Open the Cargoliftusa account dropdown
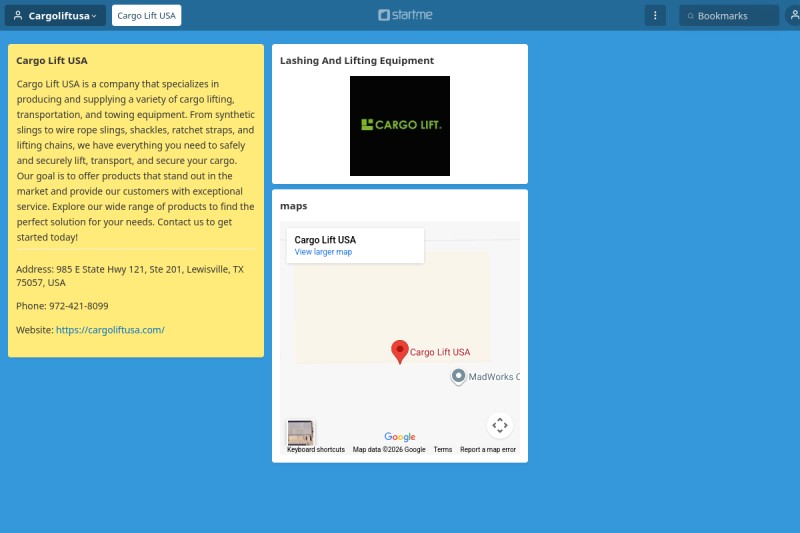Image resolution: width=800 pixels, height=533 pixels. click(x=55, y=16)
